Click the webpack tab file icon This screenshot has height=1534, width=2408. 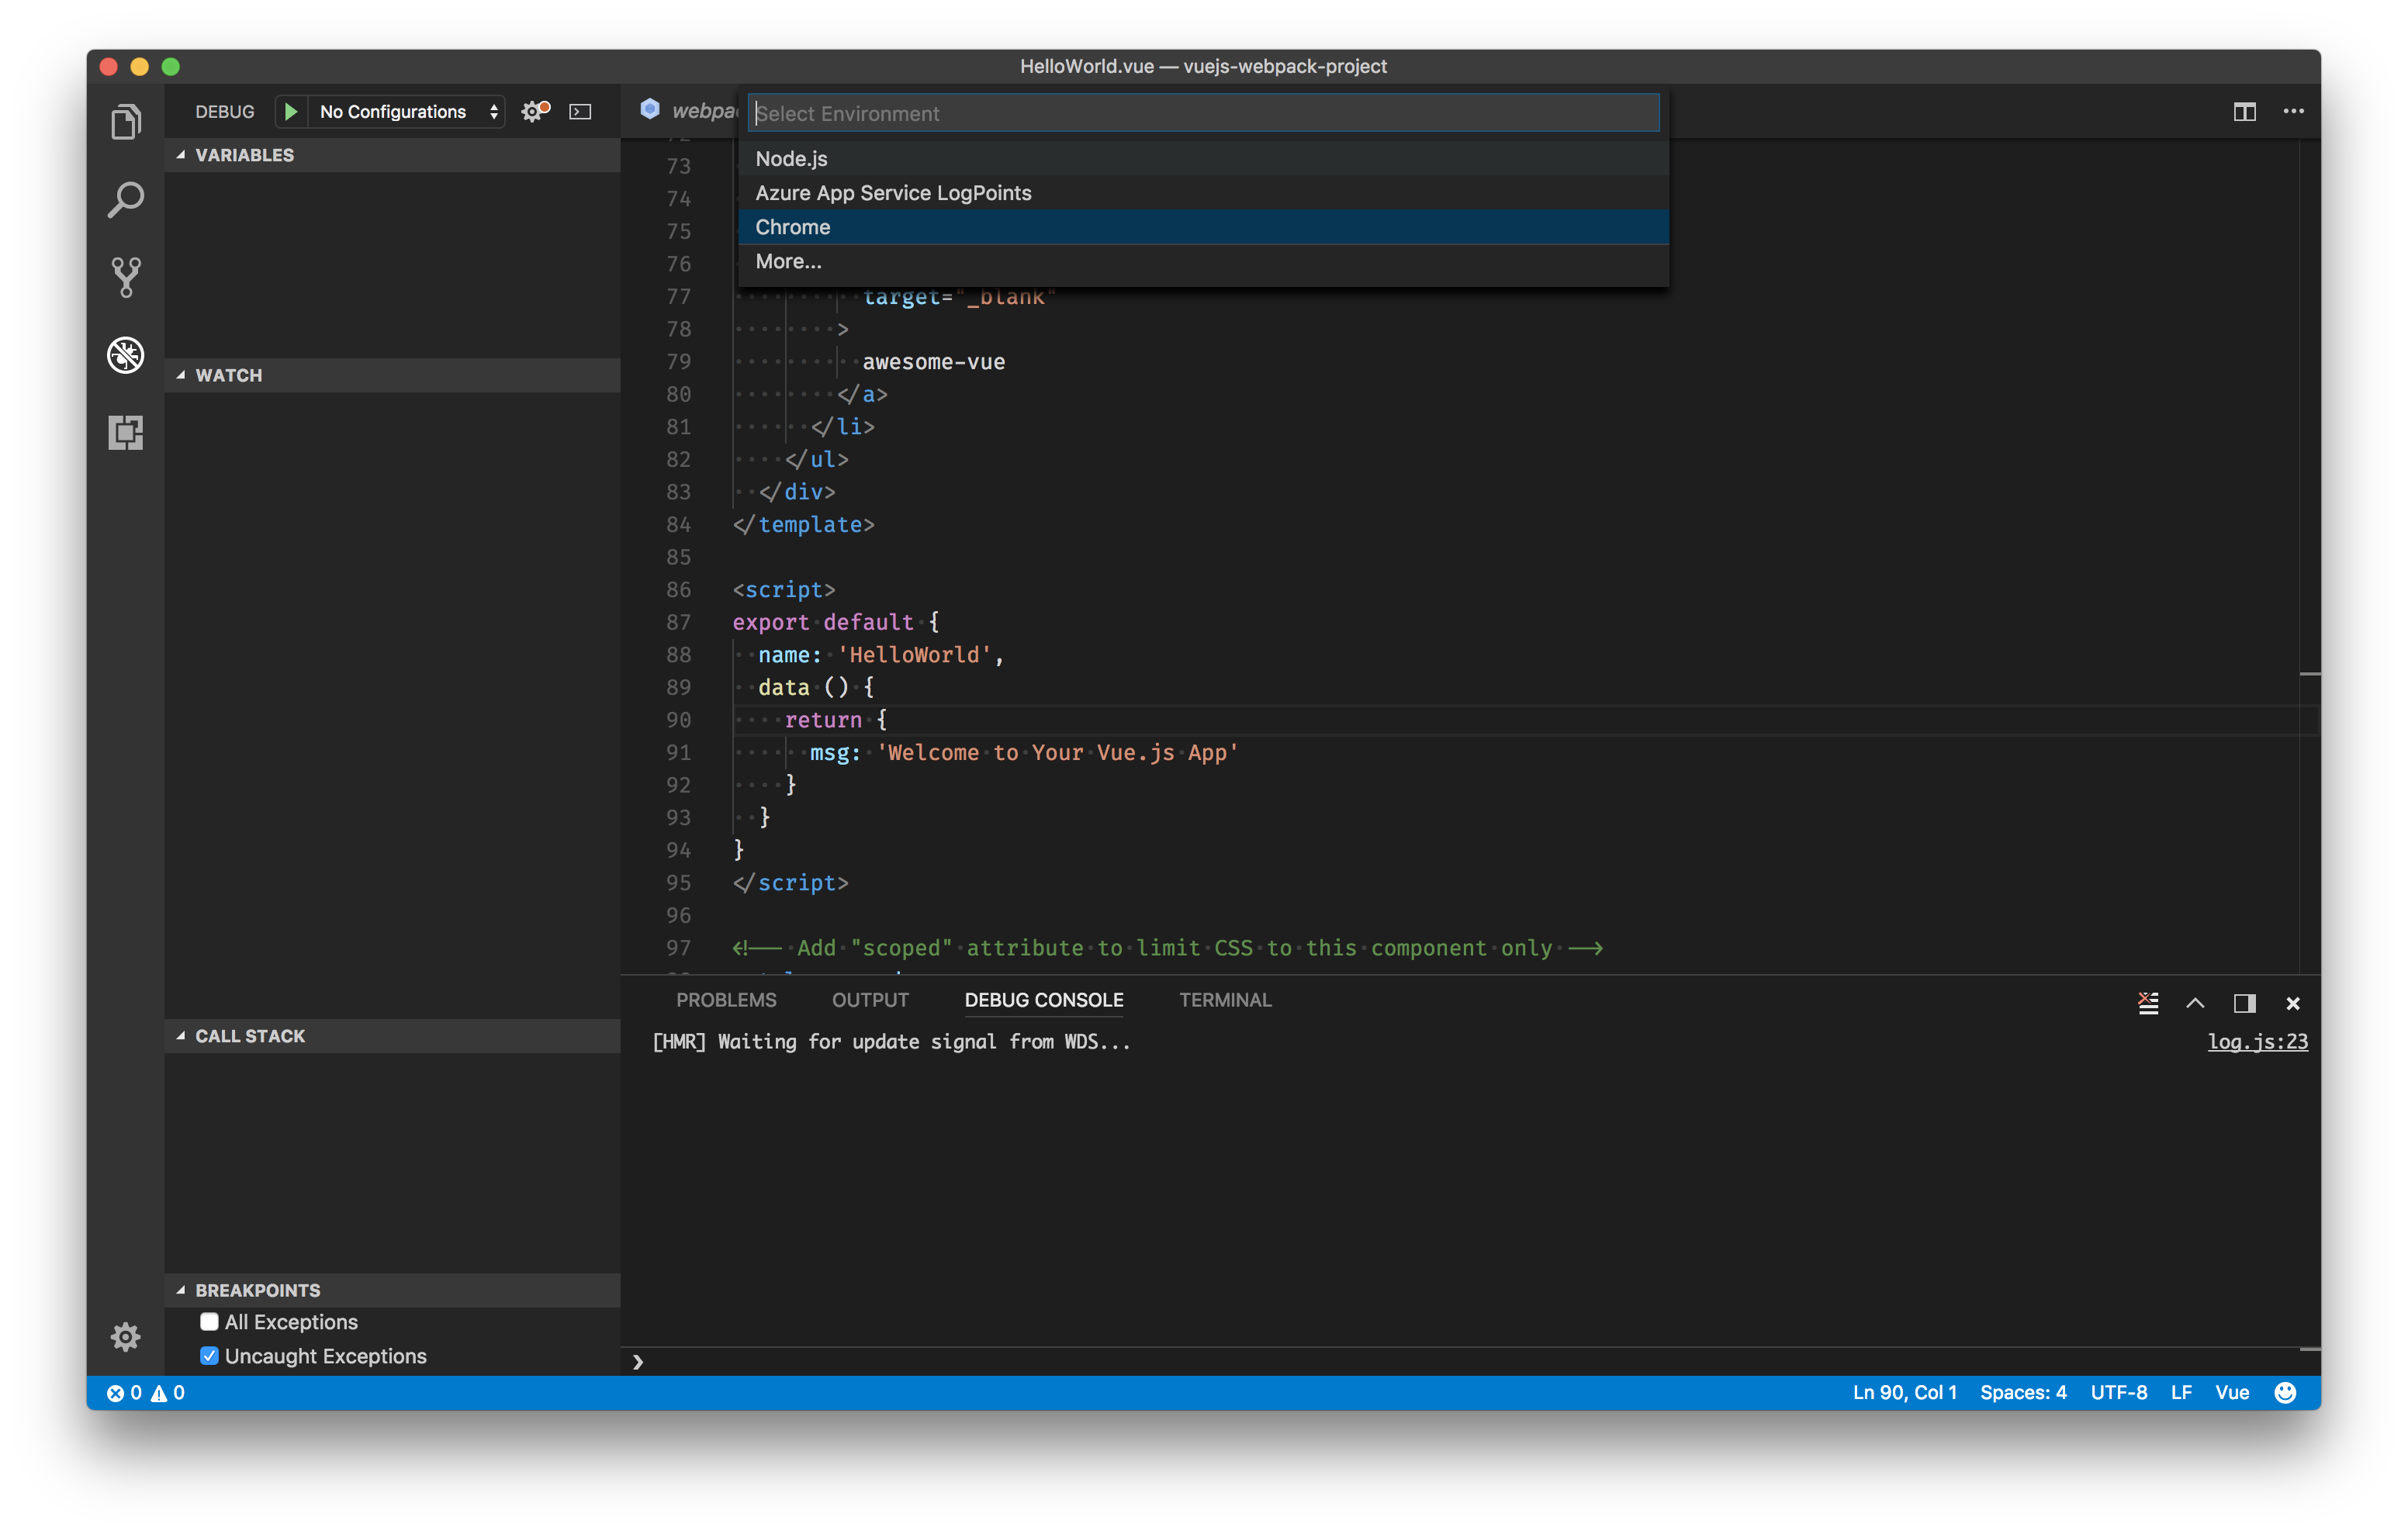[650, 109]
